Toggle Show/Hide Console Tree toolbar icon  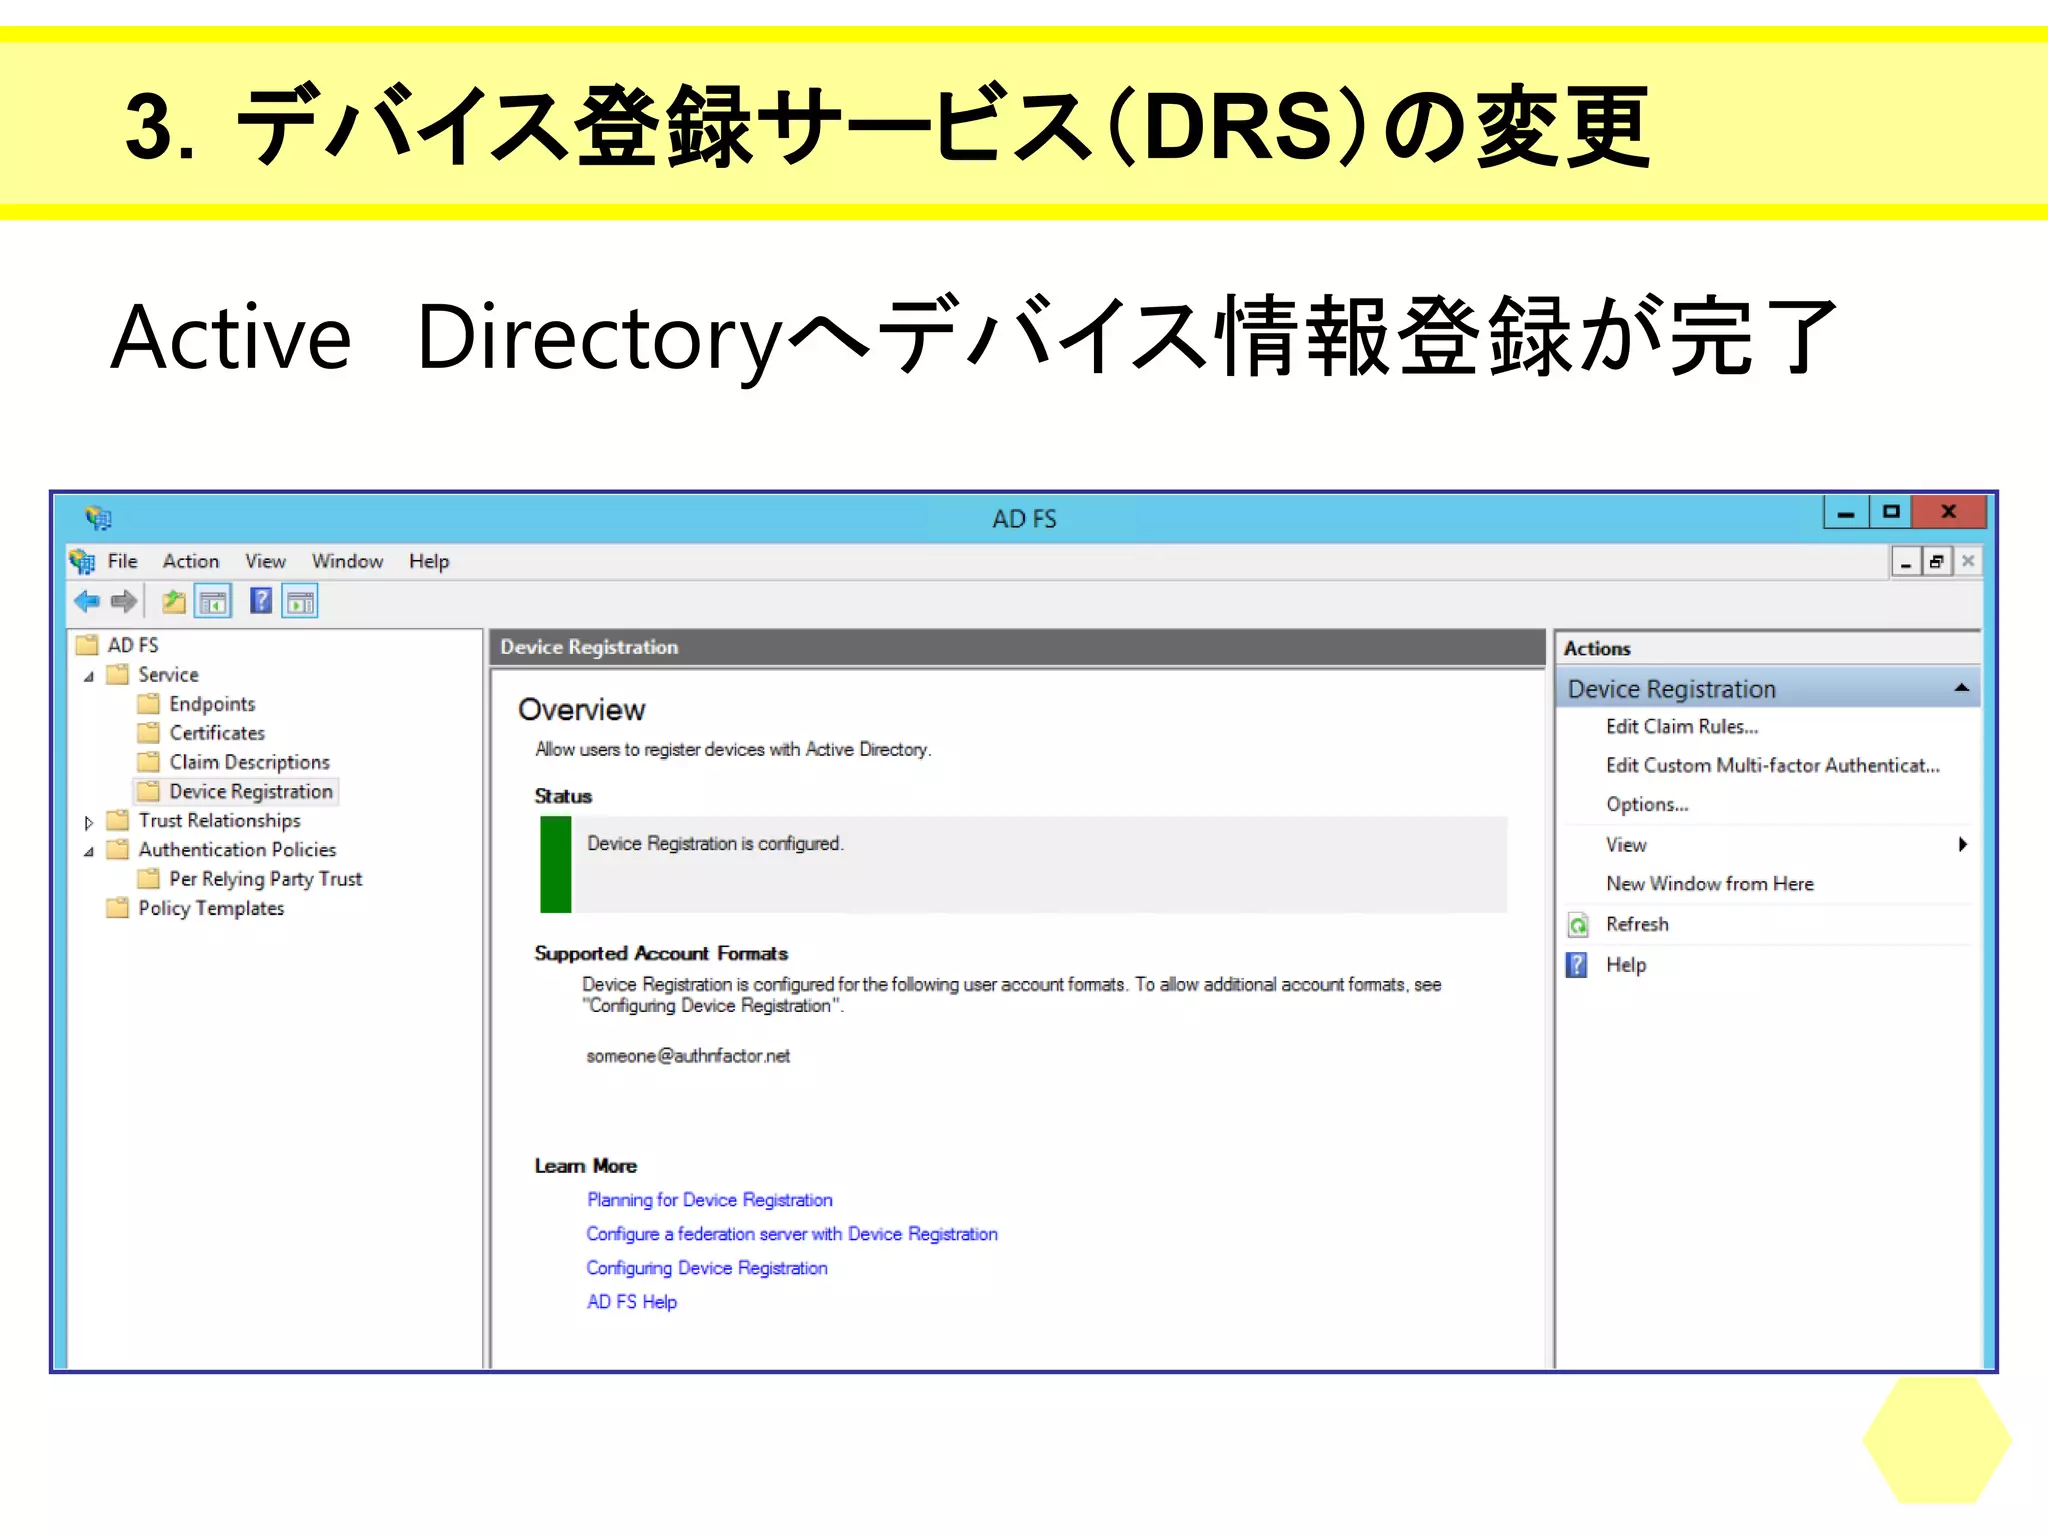pyautogui.click(x=213, y=601)
